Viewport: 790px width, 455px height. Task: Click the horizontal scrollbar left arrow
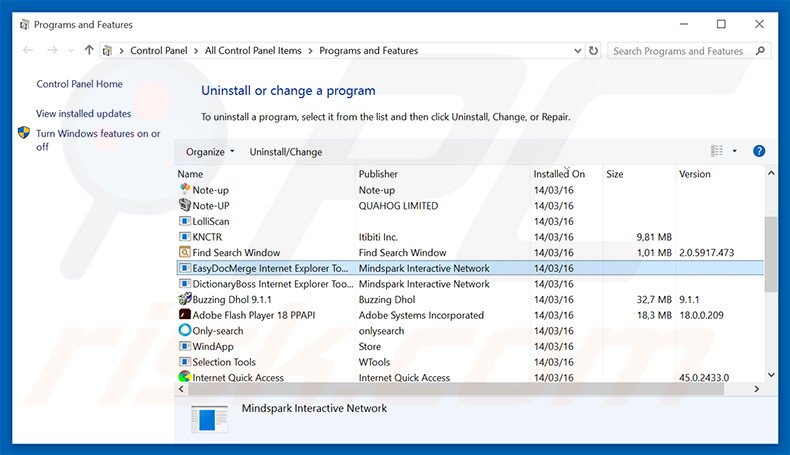[181, 389]
